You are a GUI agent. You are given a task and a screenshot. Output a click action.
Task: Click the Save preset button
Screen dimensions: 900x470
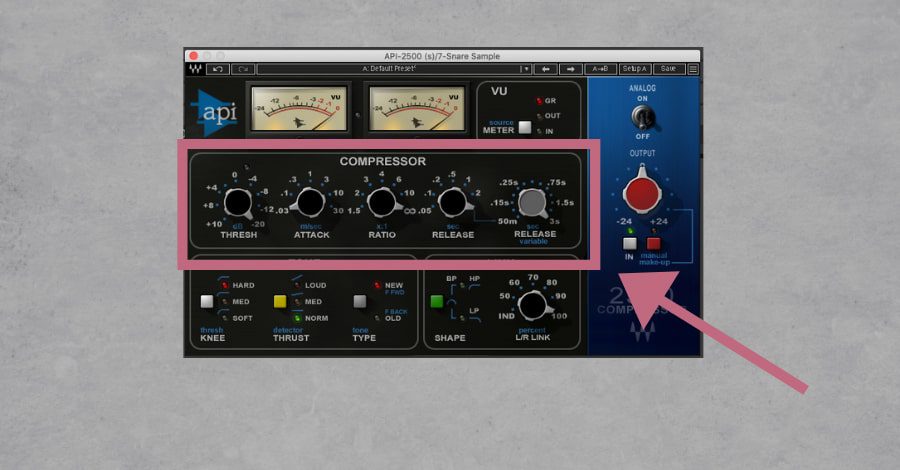668,69
